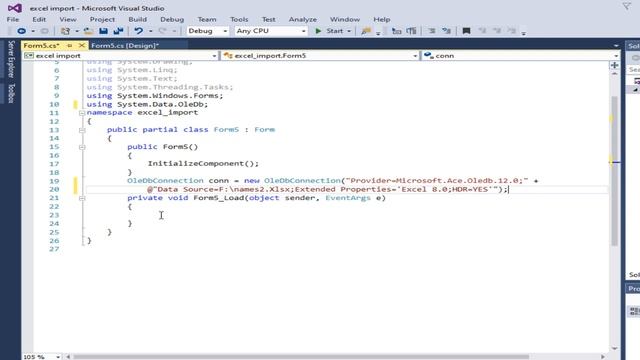Switch to the Form5.cs [Design] tab
Image resolution: width=640 pixels, height=360 pixels.
[x=125, y=46]
